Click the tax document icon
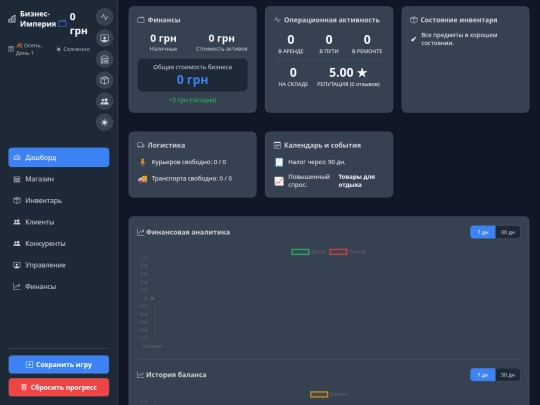 (279, 162)
